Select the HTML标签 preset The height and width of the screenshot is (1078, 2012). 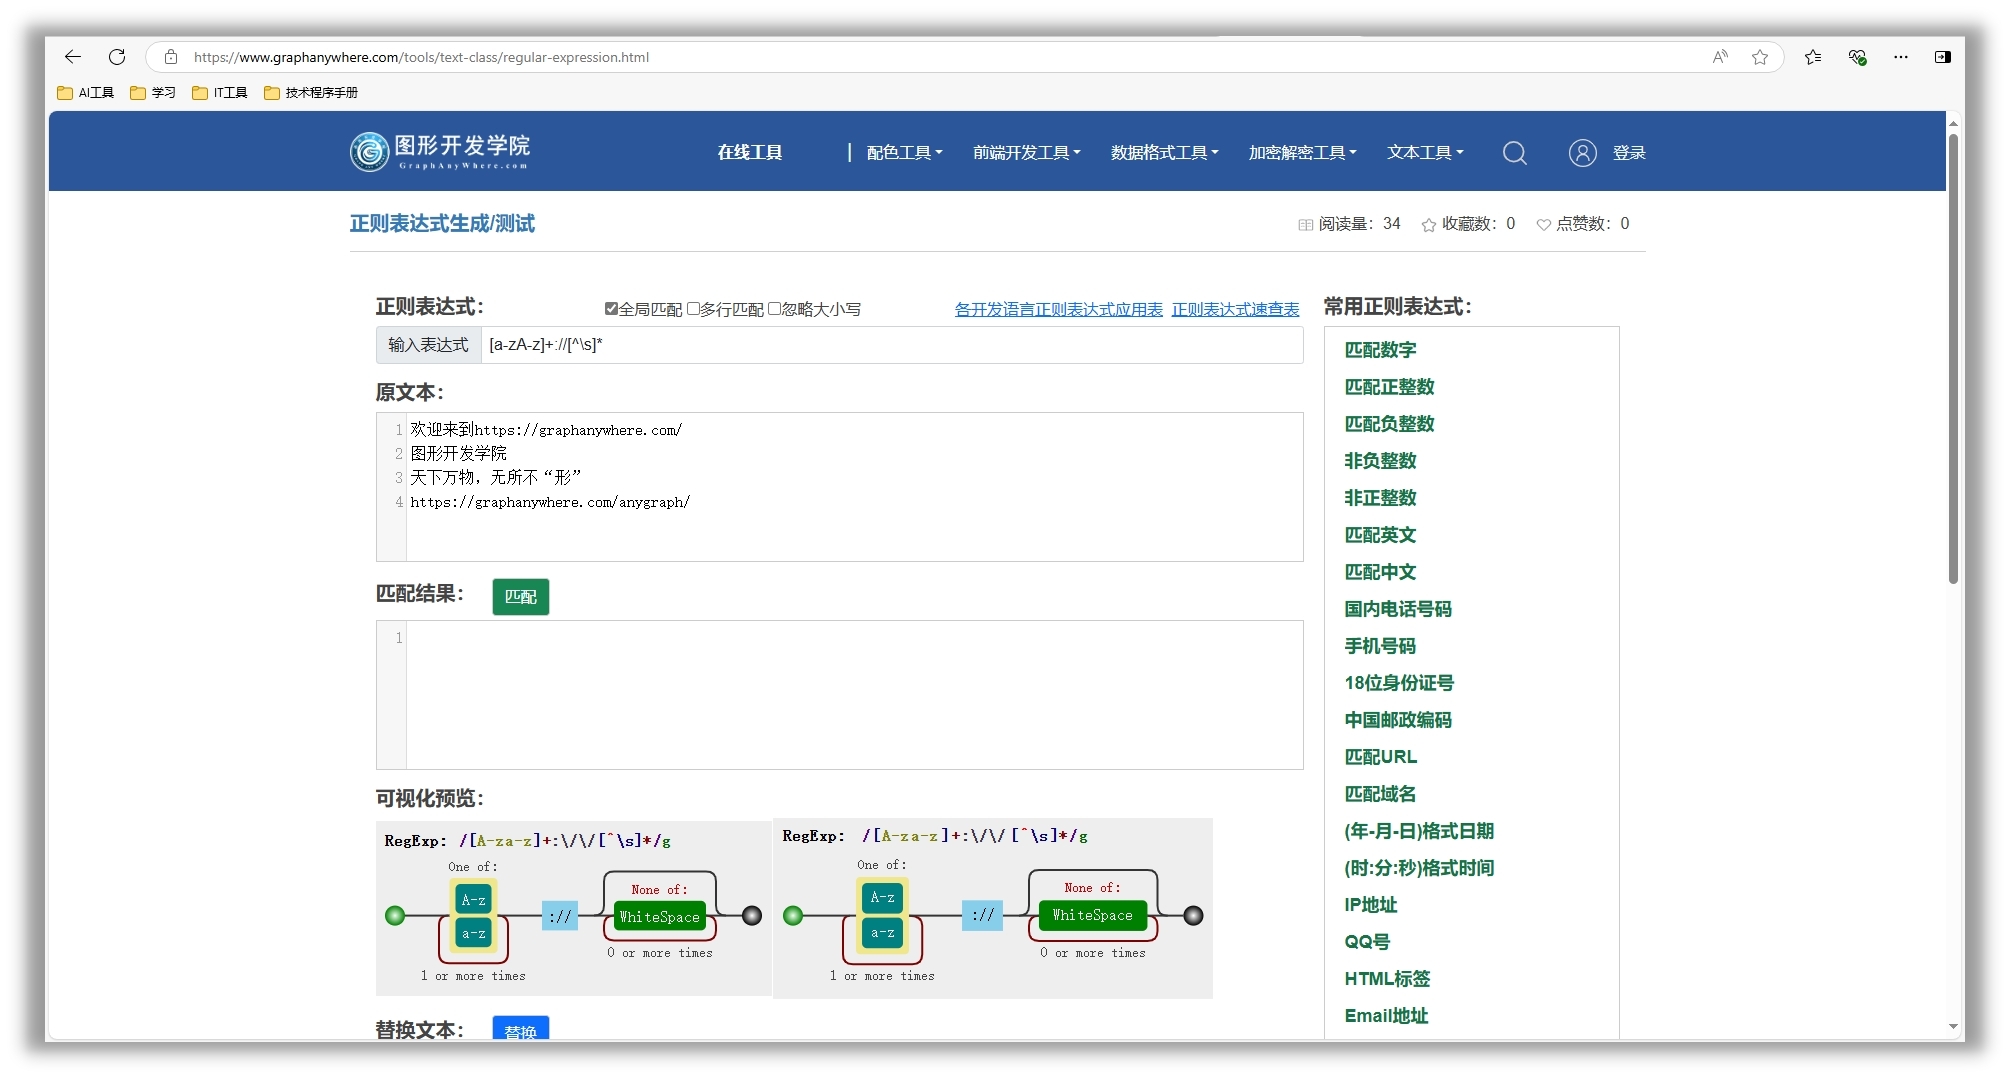(1387, 979)
